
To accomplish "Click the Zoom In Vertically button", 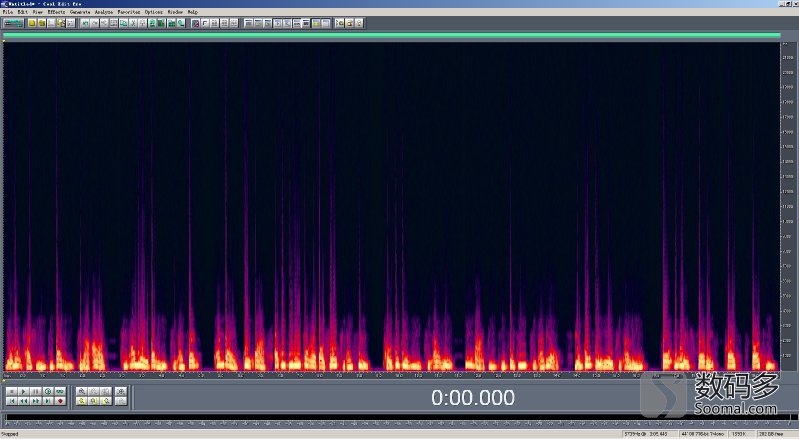I will click(x=121, y=391).
